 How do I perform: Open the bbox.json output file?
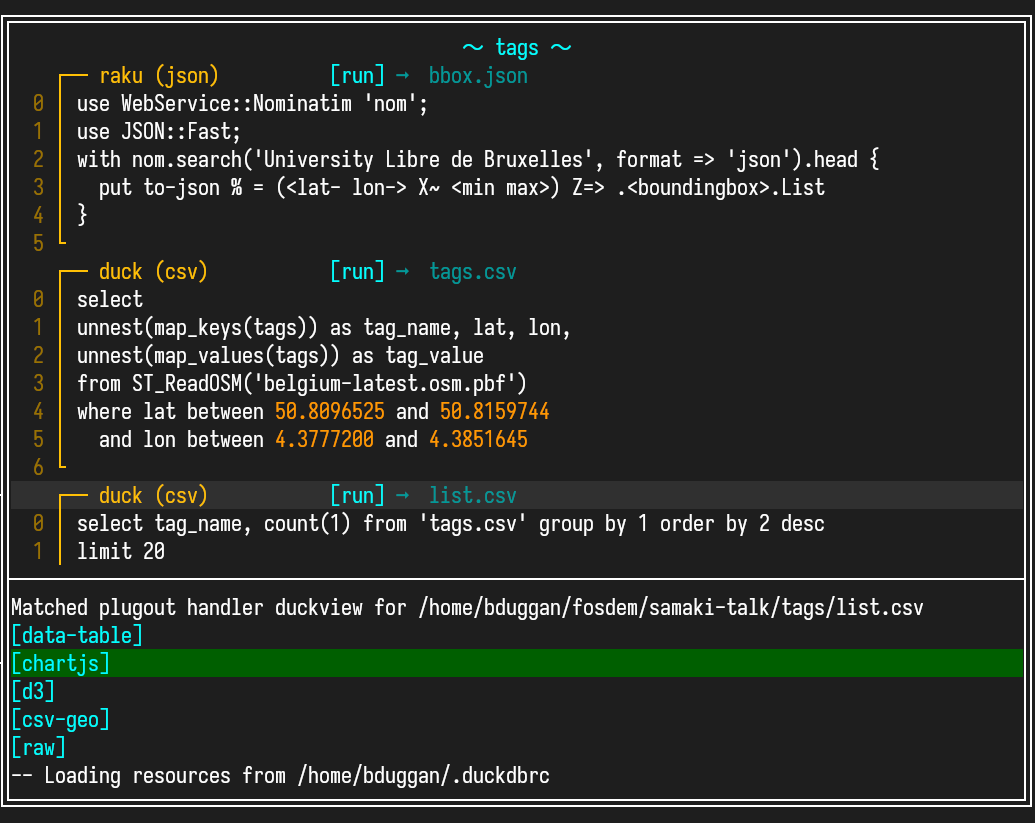[478, 76]
